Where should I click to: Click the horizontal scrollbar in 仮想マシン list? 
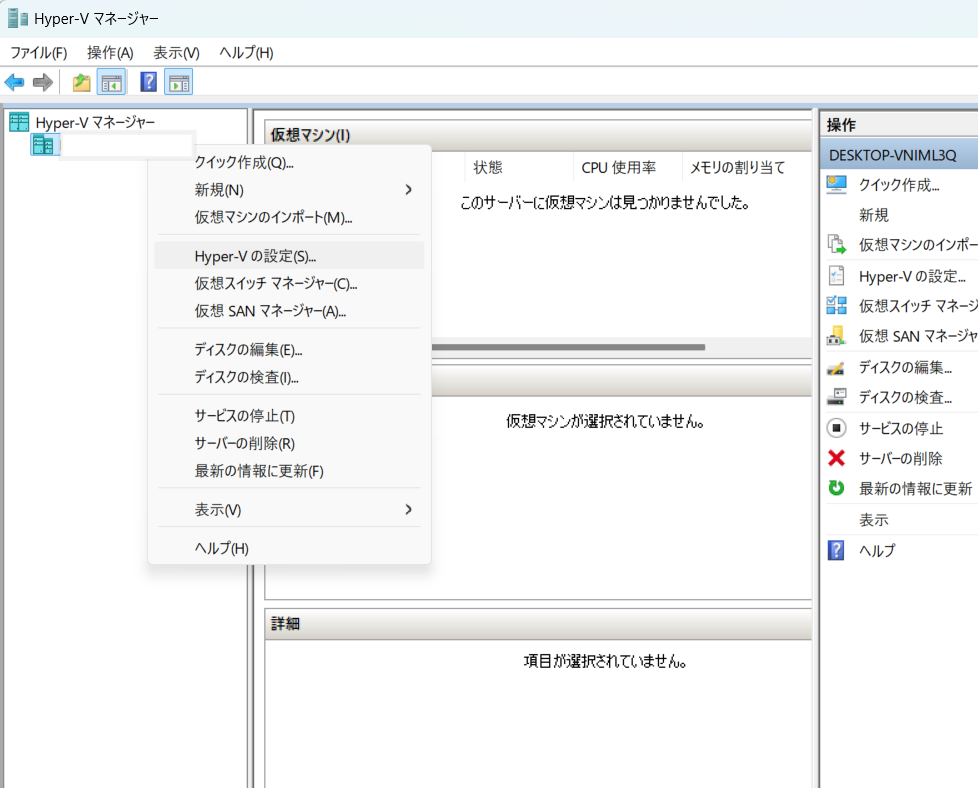click(568, 347)
